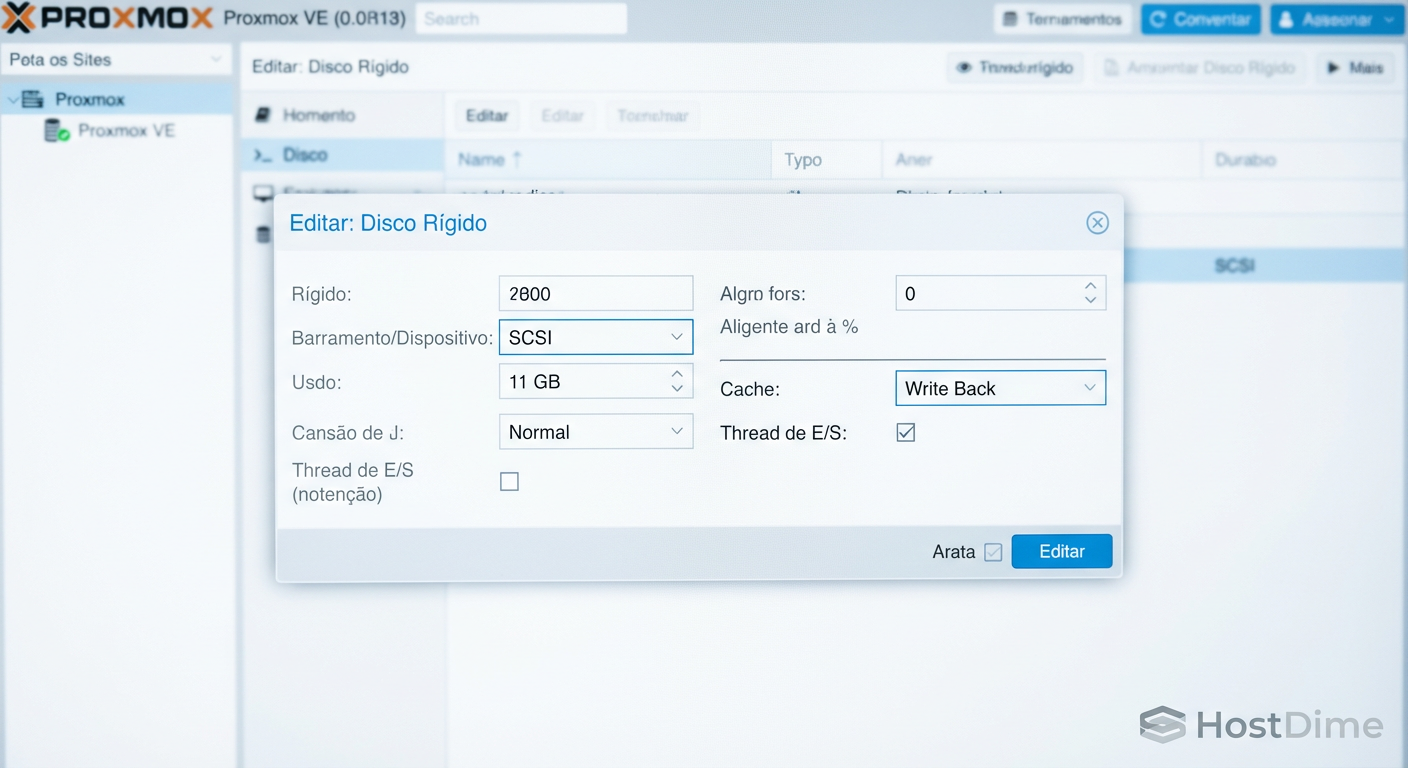
Task: Select Disco in the side menu
Action: [305, 155]
